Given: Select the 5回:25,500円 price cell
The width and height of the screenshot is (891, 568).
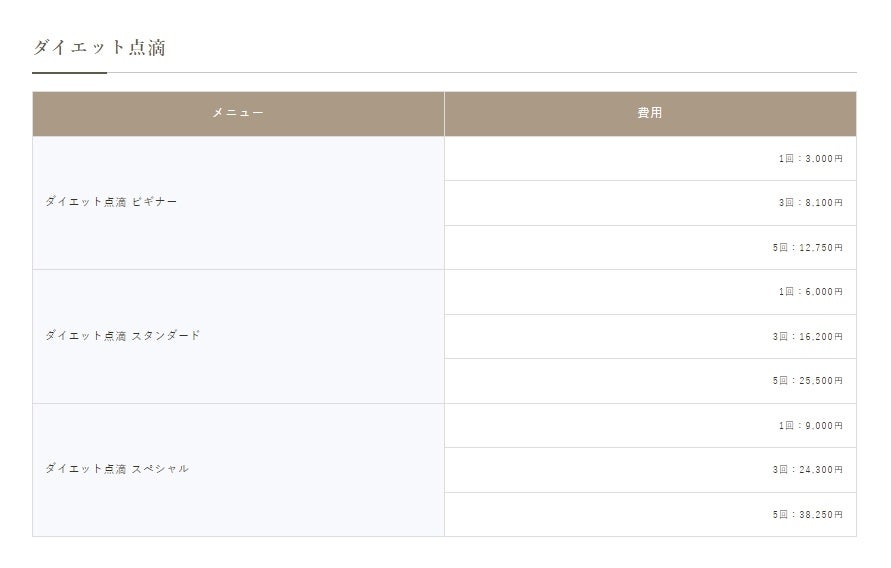Looking at the screenshot, I should (x=650, y=381).
